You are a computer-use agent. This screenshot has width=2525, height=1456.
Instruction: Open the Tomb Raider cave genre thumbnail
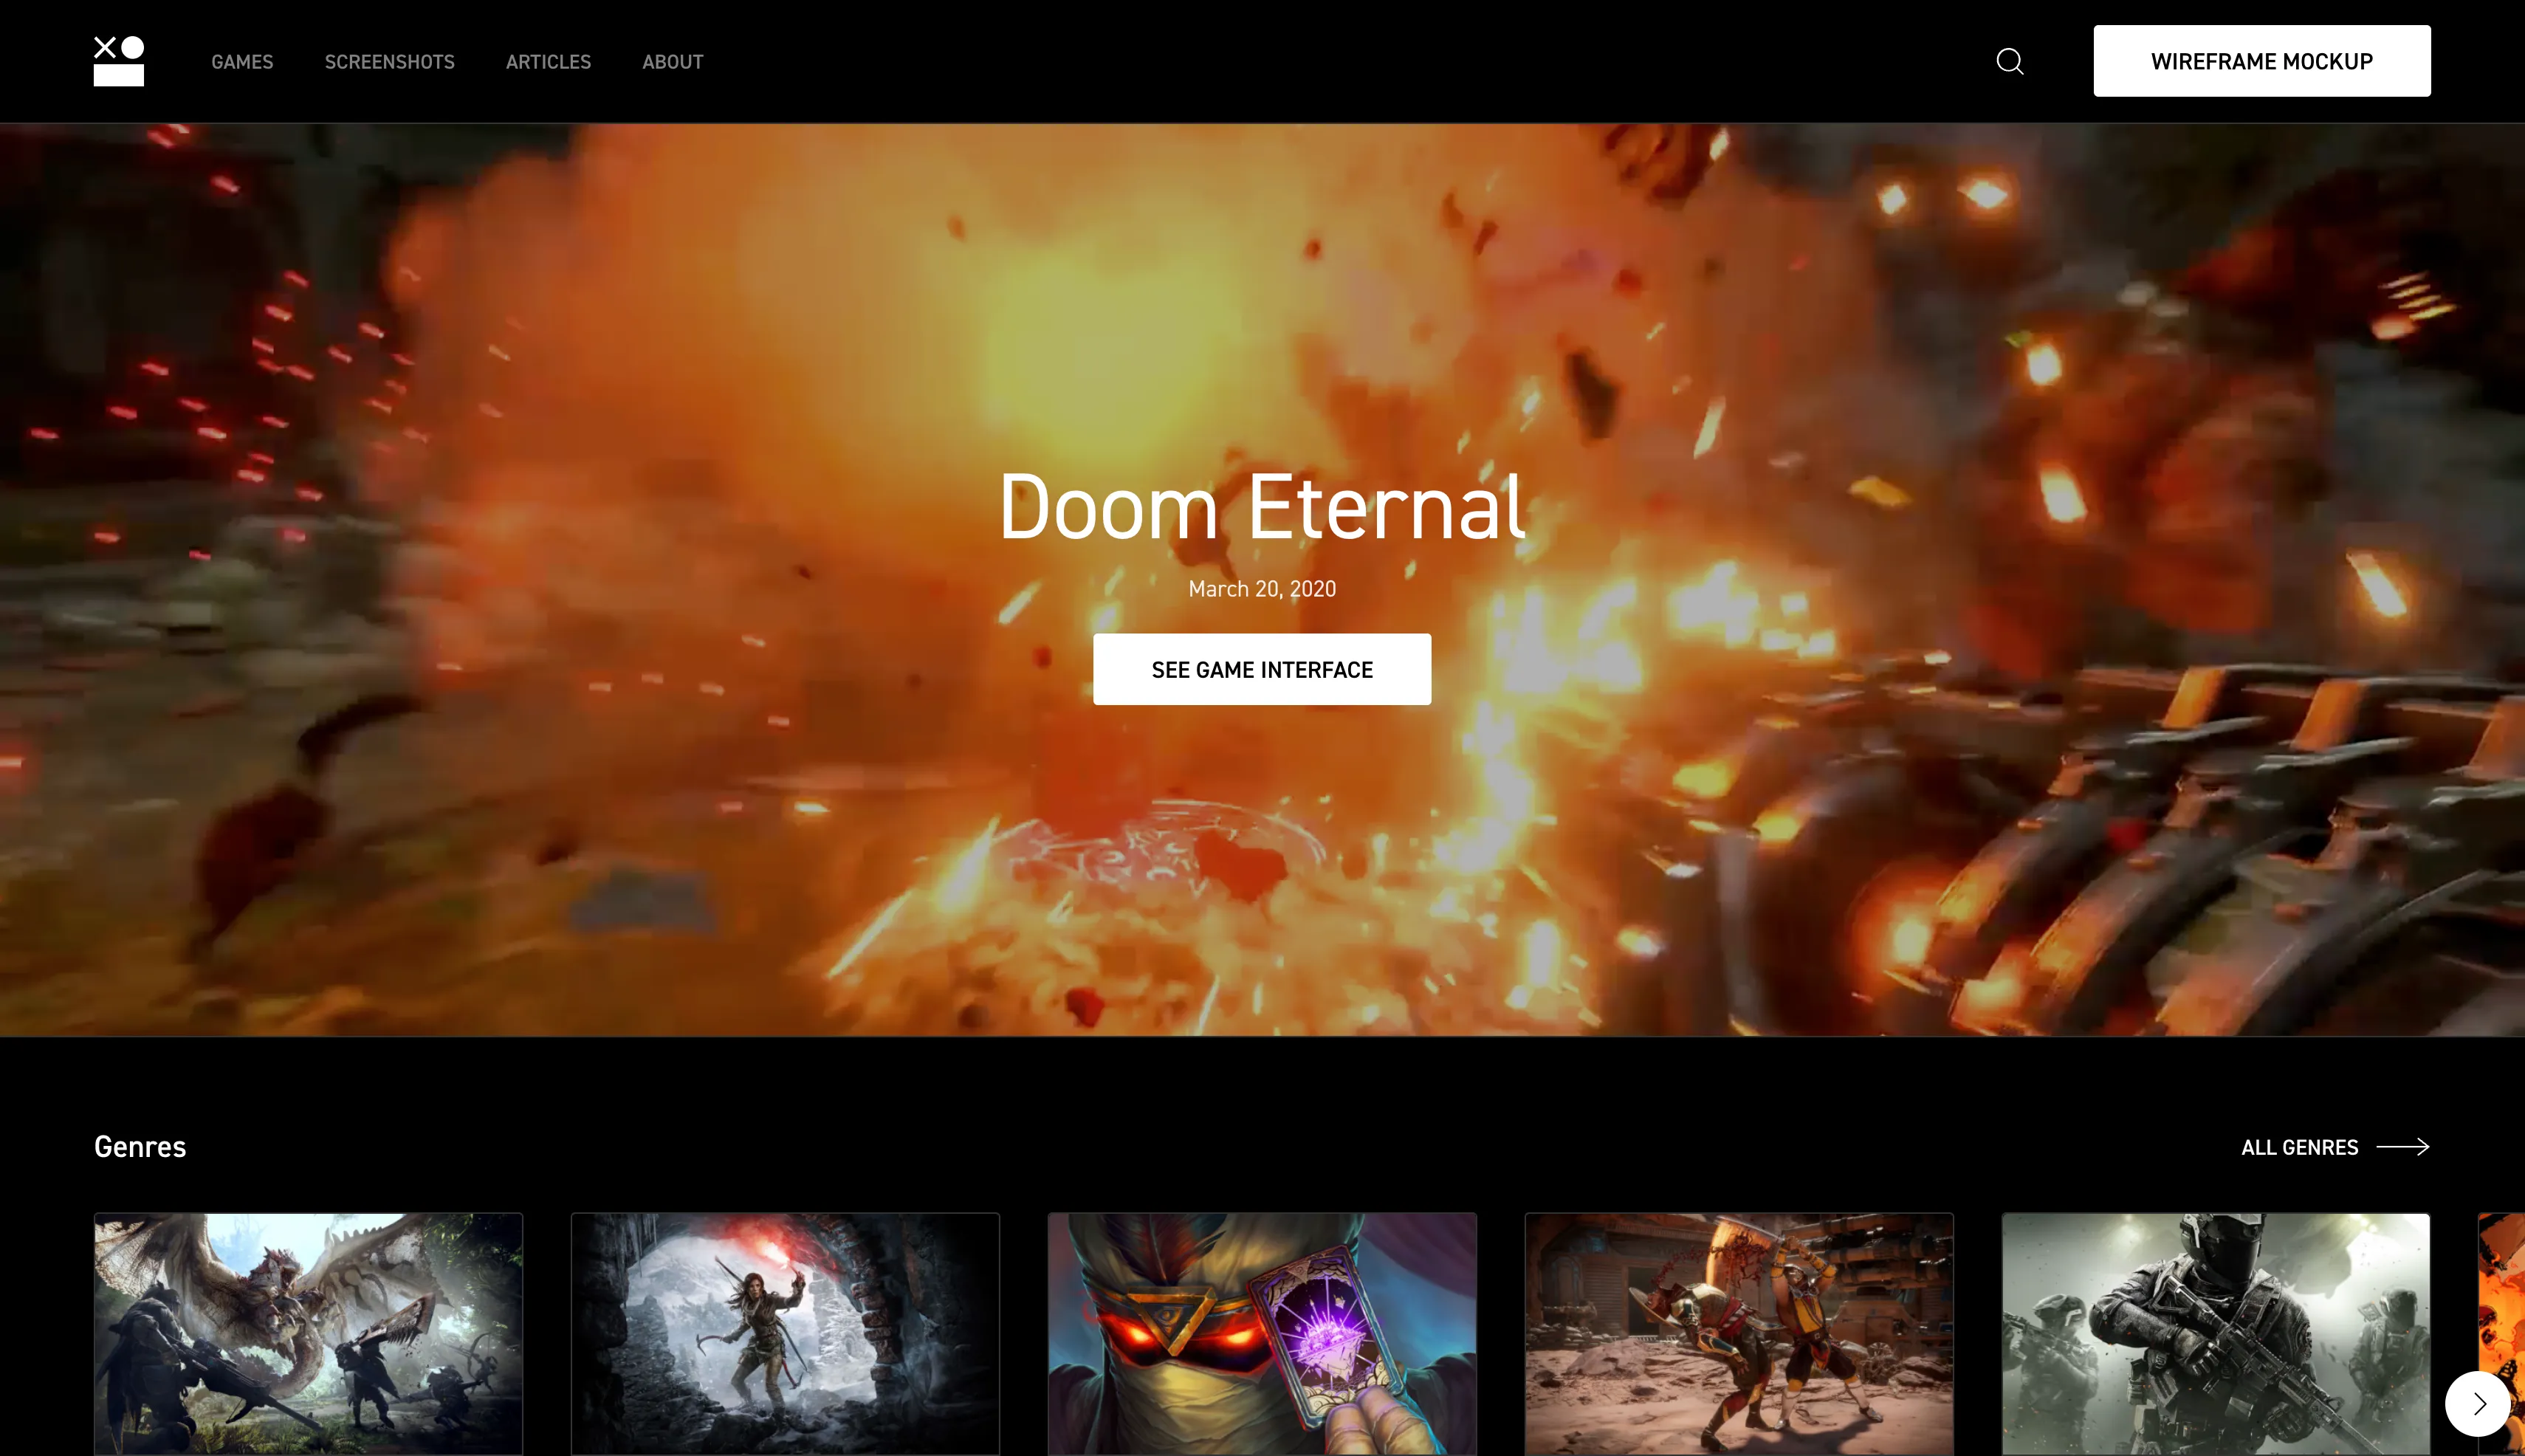tap(785, 1333)
